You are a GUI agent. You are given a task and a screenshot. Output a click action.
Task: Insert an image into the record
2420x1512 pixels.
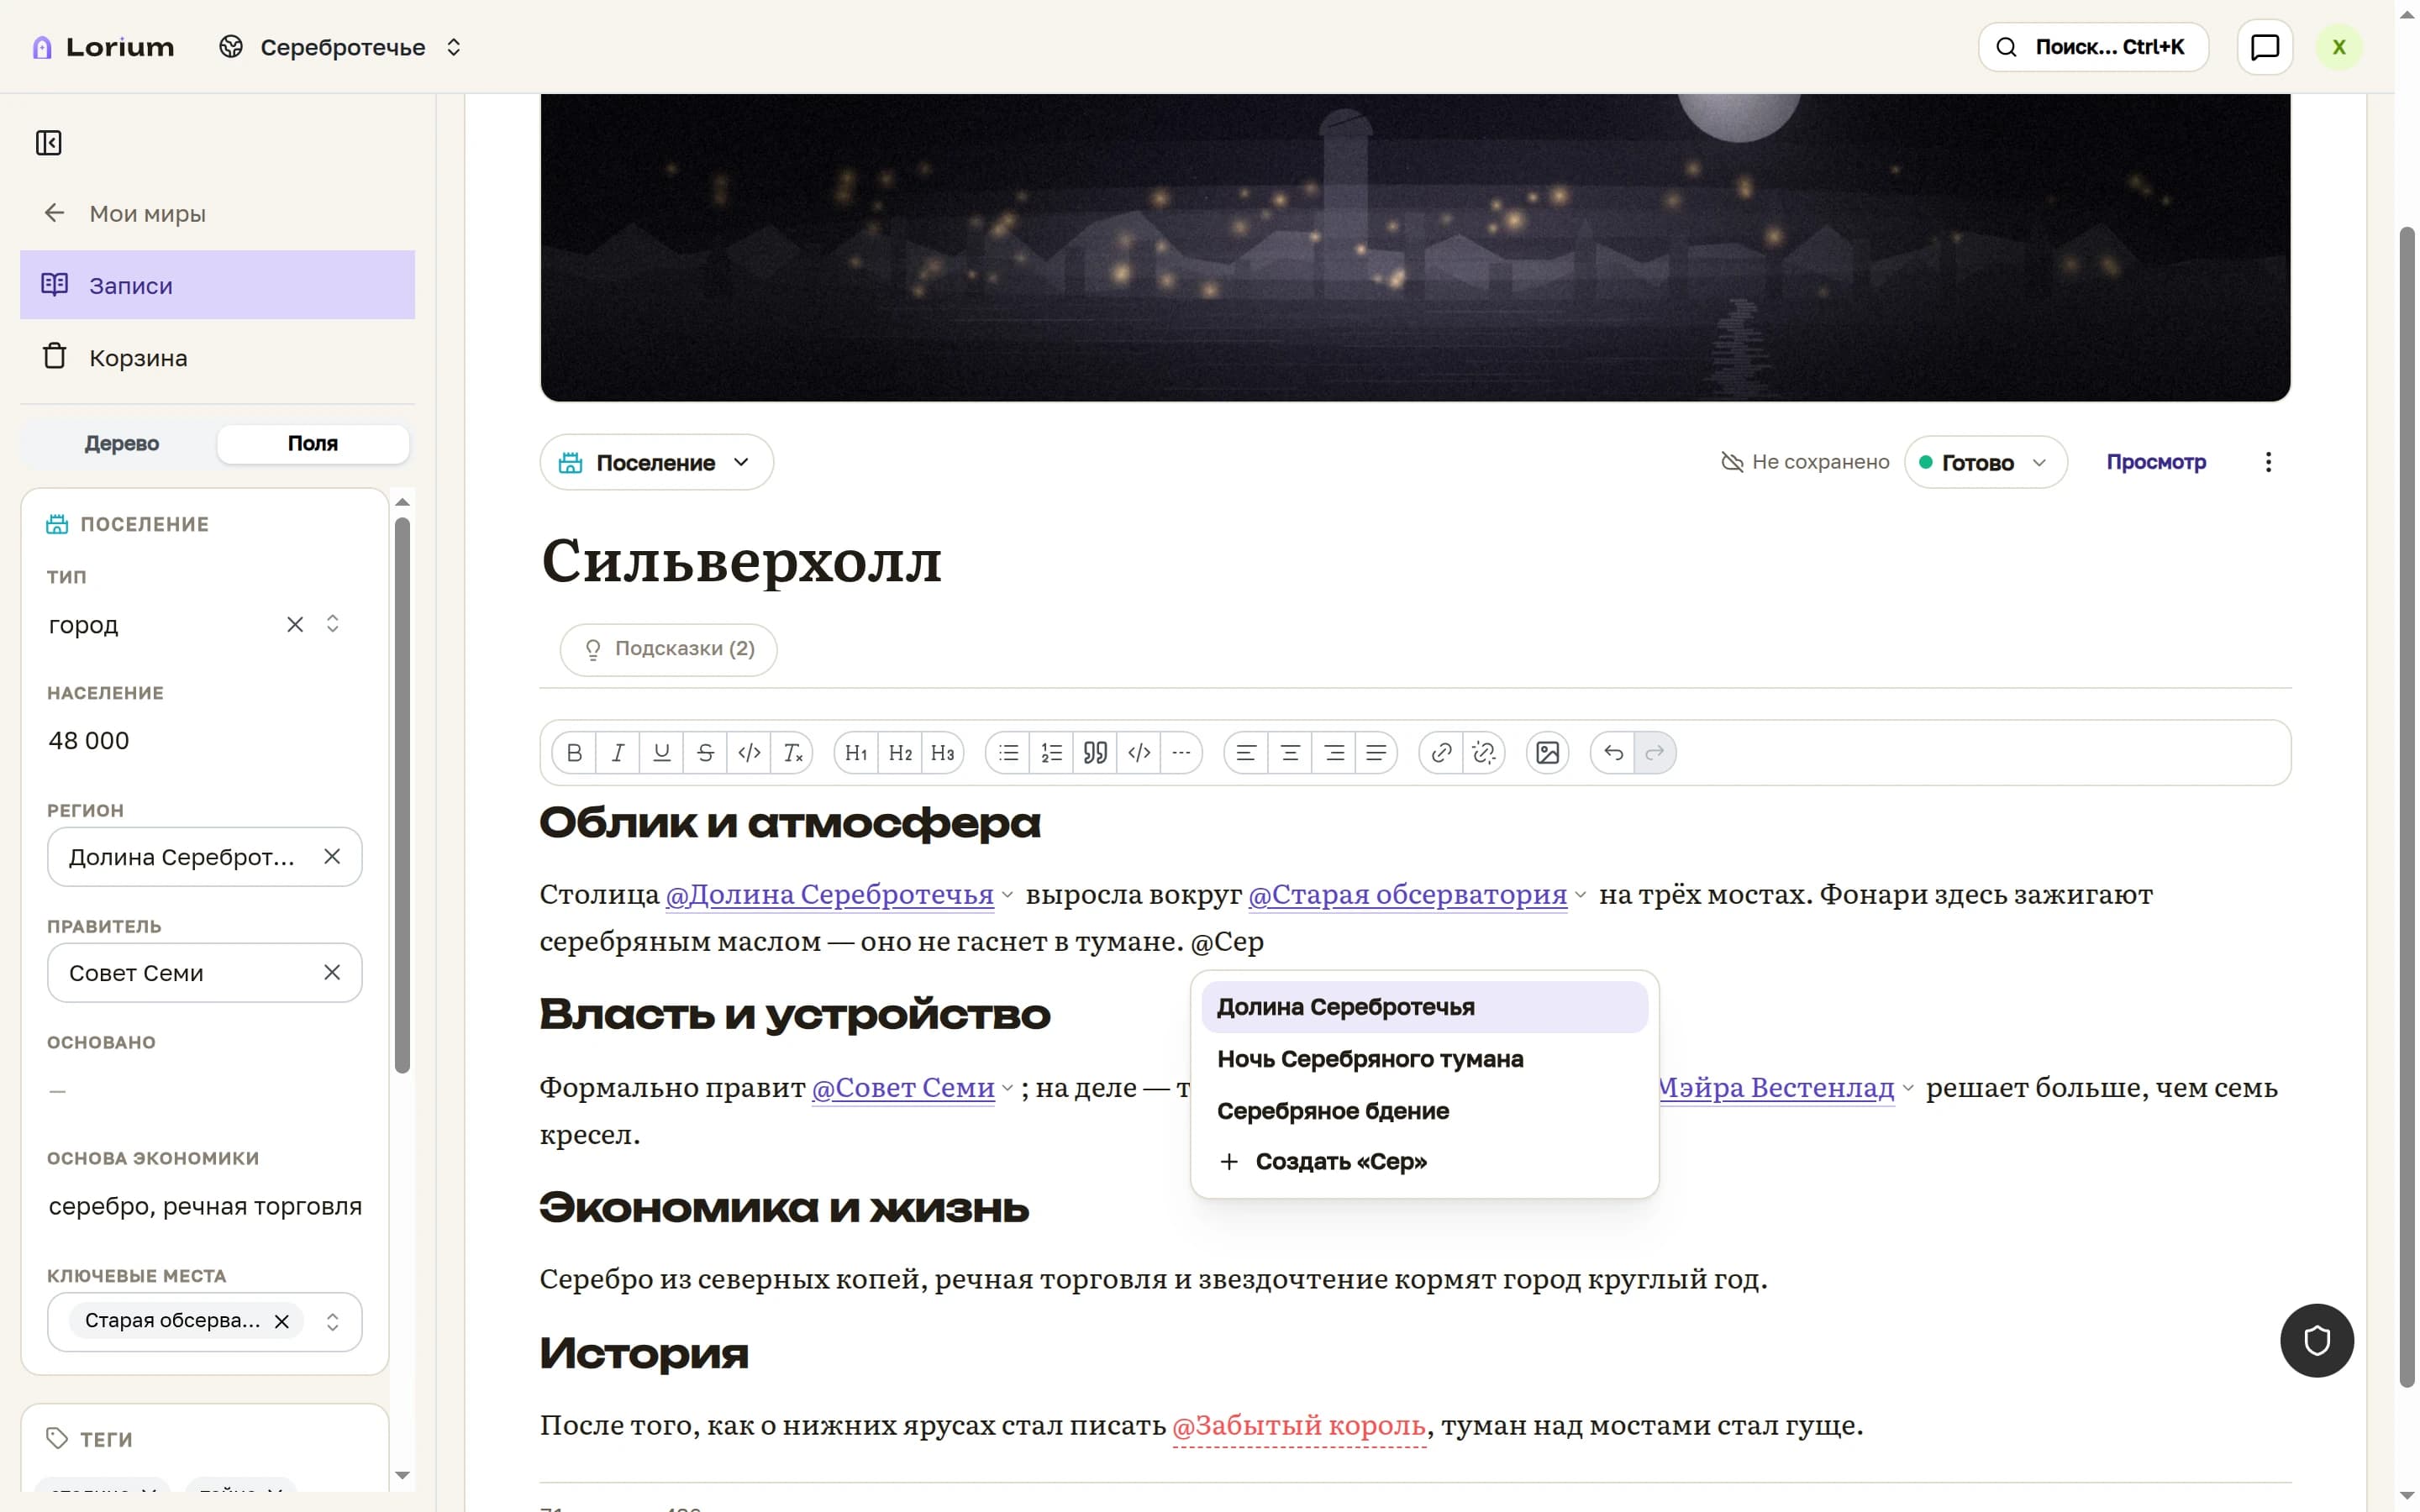pyautogui.click(x=1547, y=753)
